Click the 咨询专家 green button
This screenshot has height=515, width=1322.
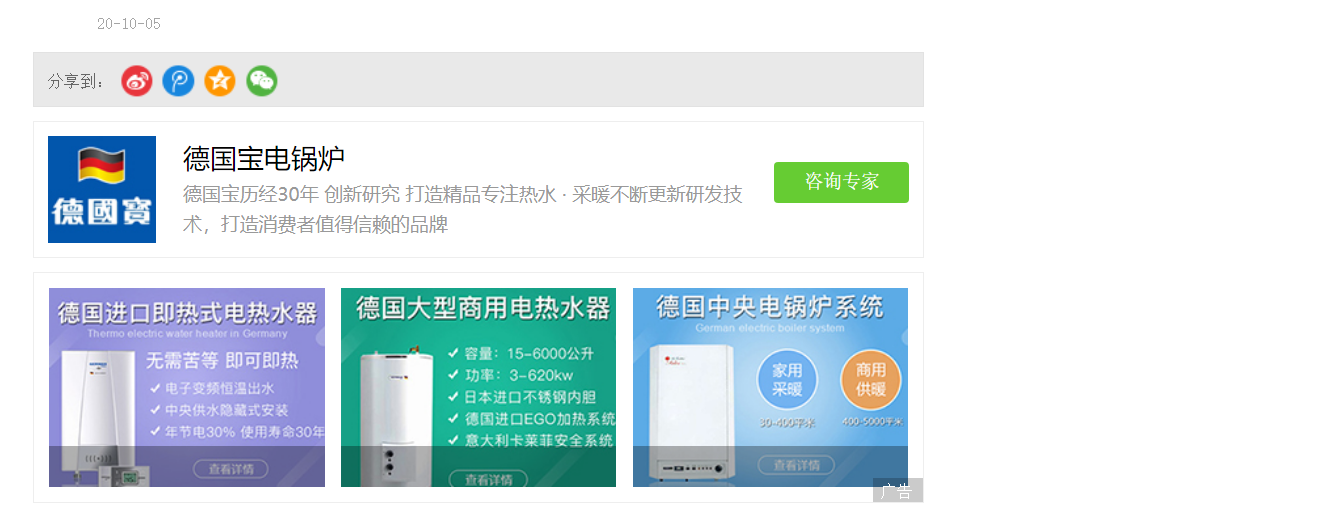tap(841, 182)
